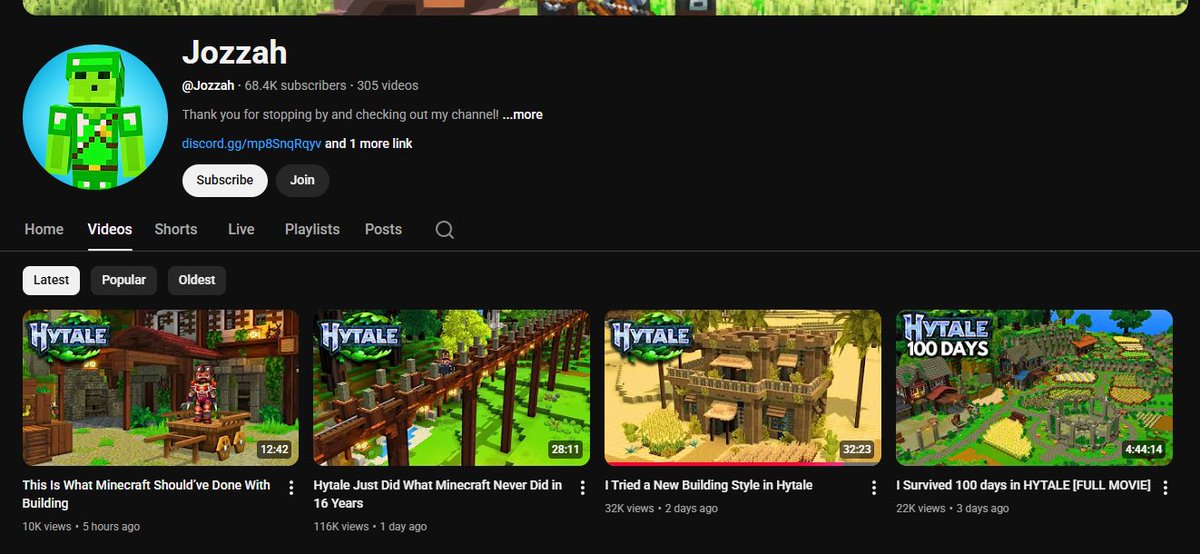Screen dimensions: 1200x554
Task: Click the 'Jozzah' channel name heading
Action: coord(234,52)
